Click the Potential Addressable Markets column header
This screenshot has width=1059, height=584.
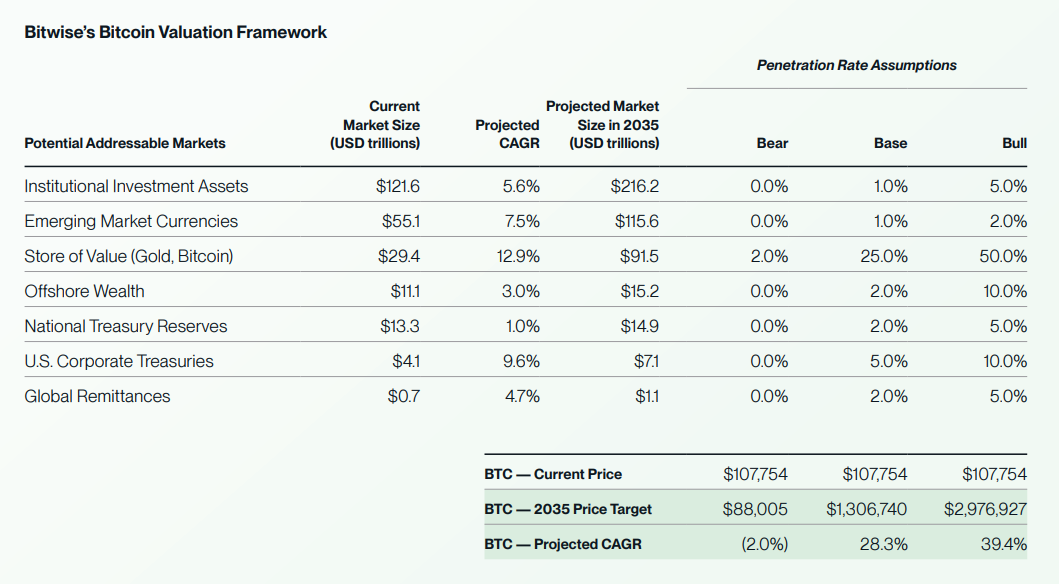125,143
